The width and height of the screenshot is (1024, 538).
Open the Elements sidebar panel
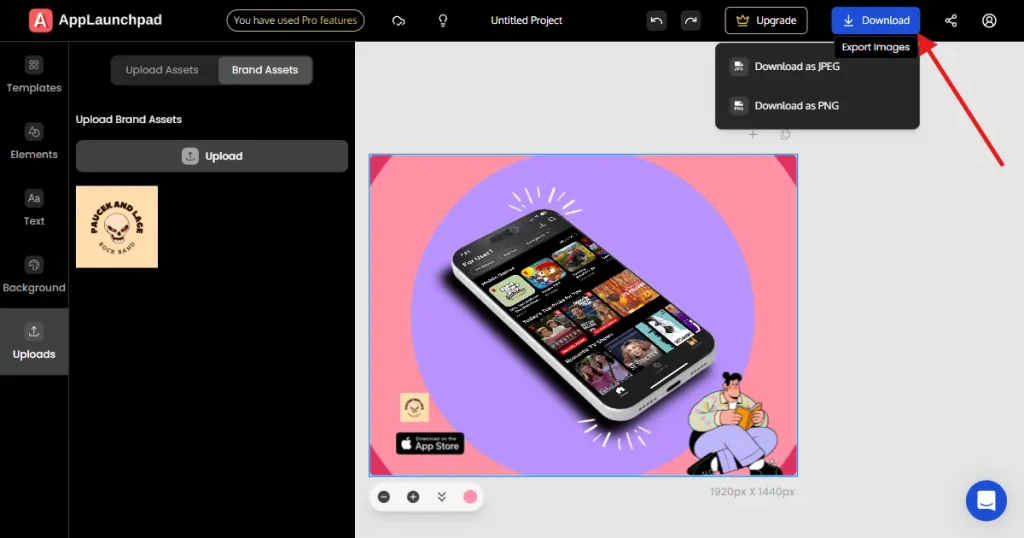[34, 142]
